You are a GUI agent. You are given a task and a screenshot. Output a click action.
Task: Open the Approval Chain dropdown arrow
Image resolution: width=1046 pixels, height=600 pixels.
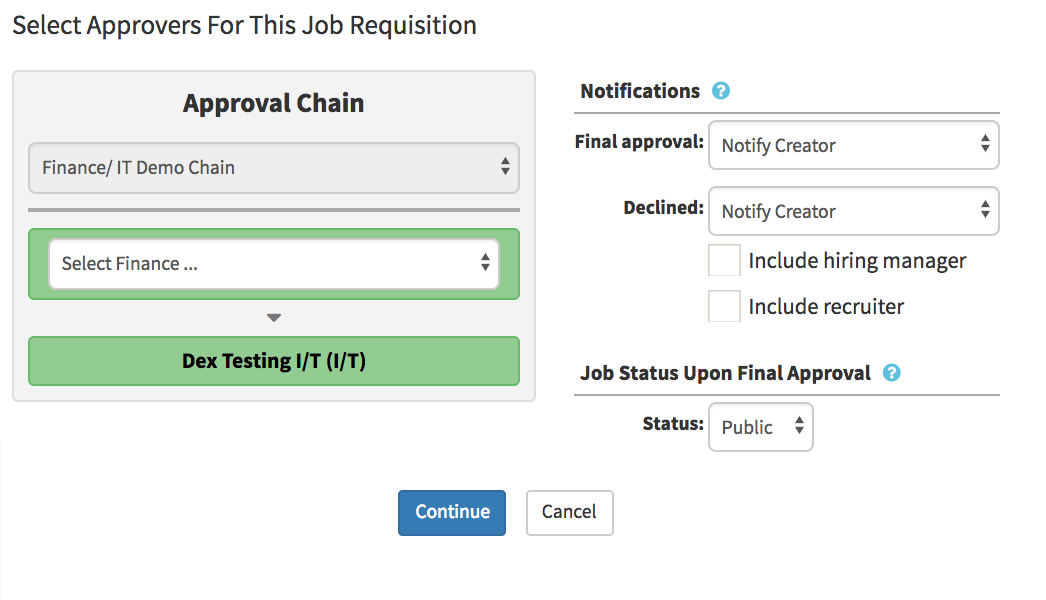505,168
